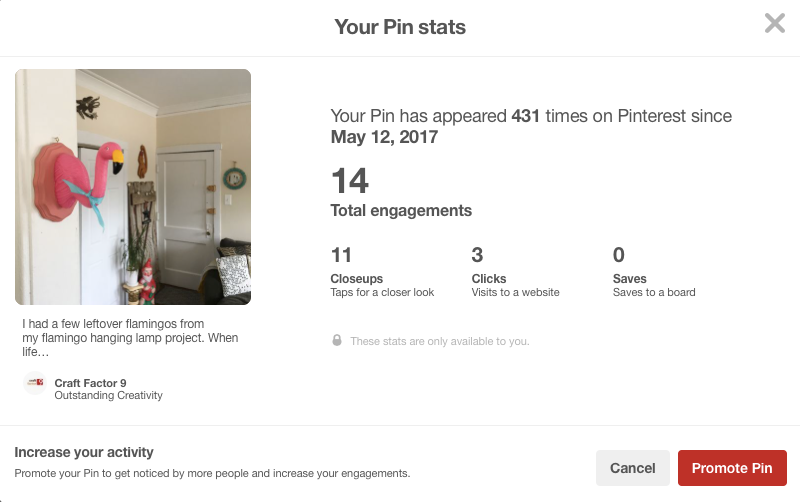Image resolution: width=800 pixels, height=502 pixels.
Task: Select the Saves stat label
Action: (630, 279)
